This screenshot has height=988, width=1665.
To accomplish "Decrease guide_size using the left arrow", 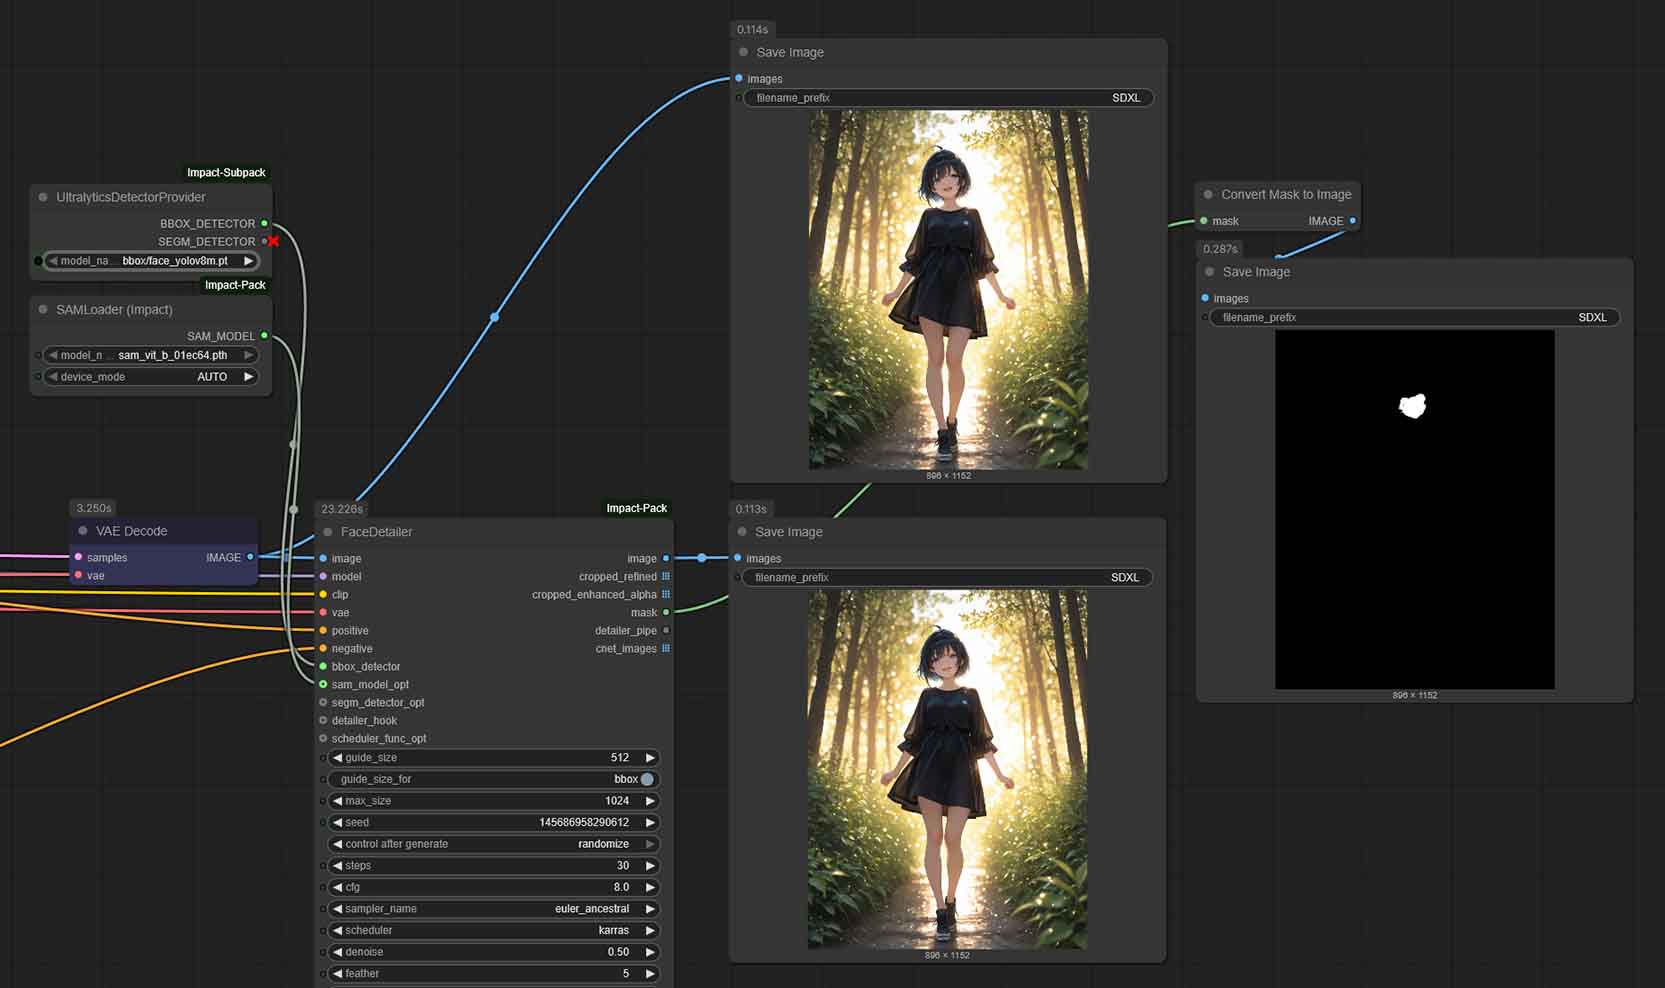I will coord(337,758).
